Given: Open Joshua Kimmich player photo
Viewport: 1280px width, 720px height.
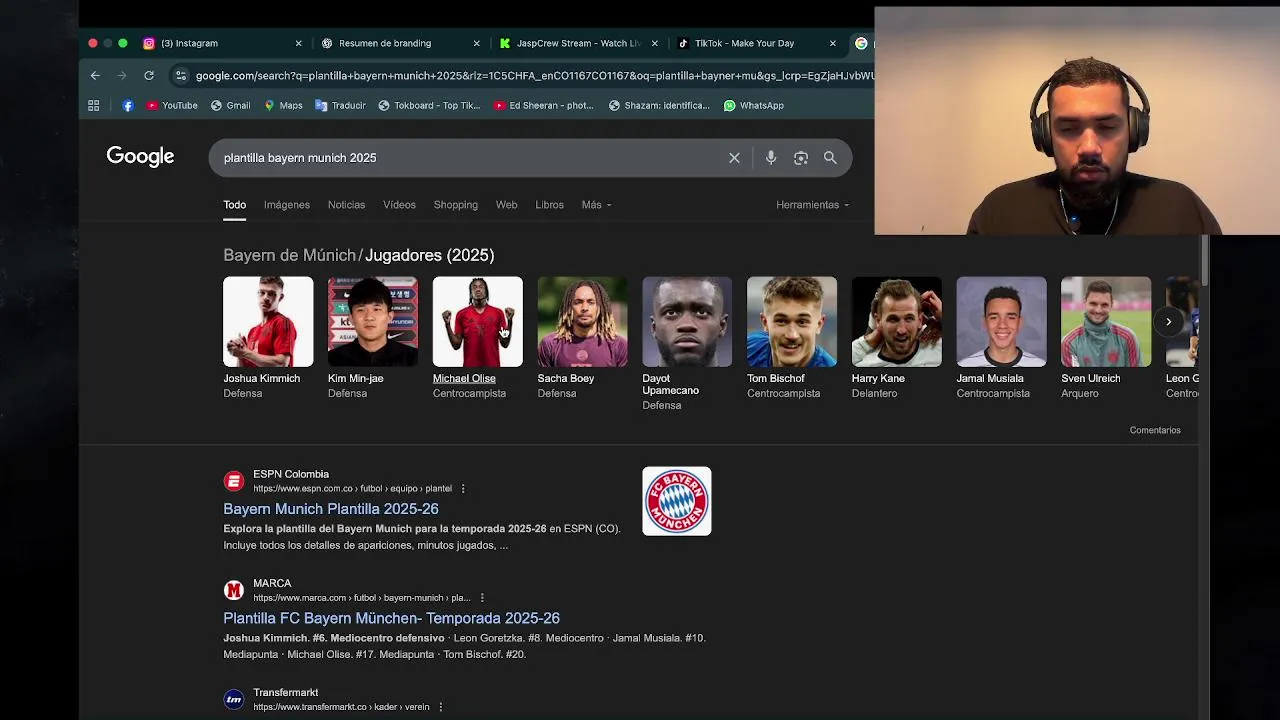Looking at the screenshot, I should [x=268, y=322].
